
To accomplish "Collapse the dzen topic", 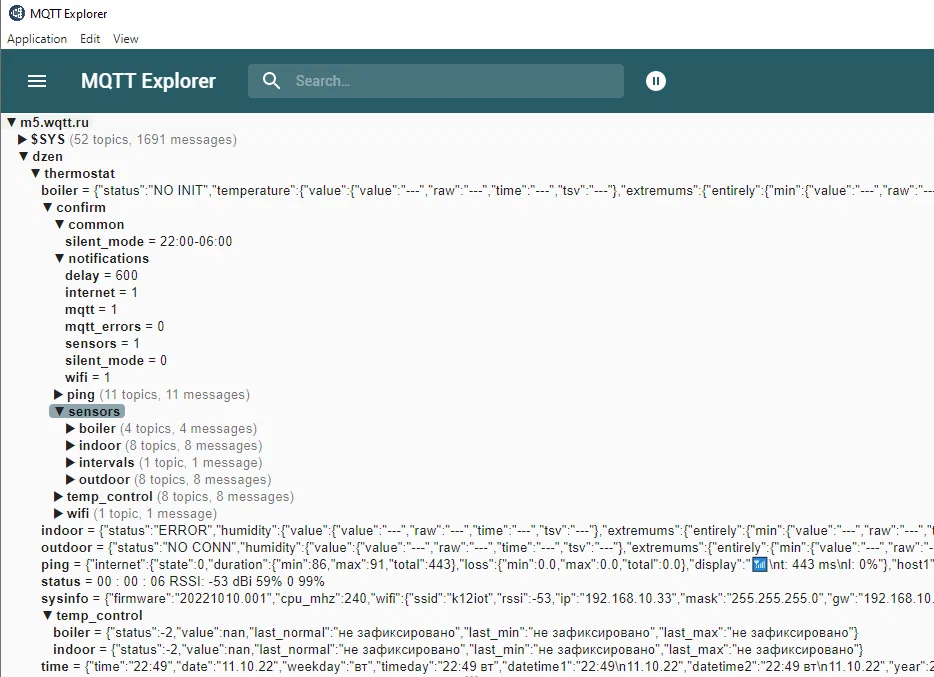I will pos(24,156).
